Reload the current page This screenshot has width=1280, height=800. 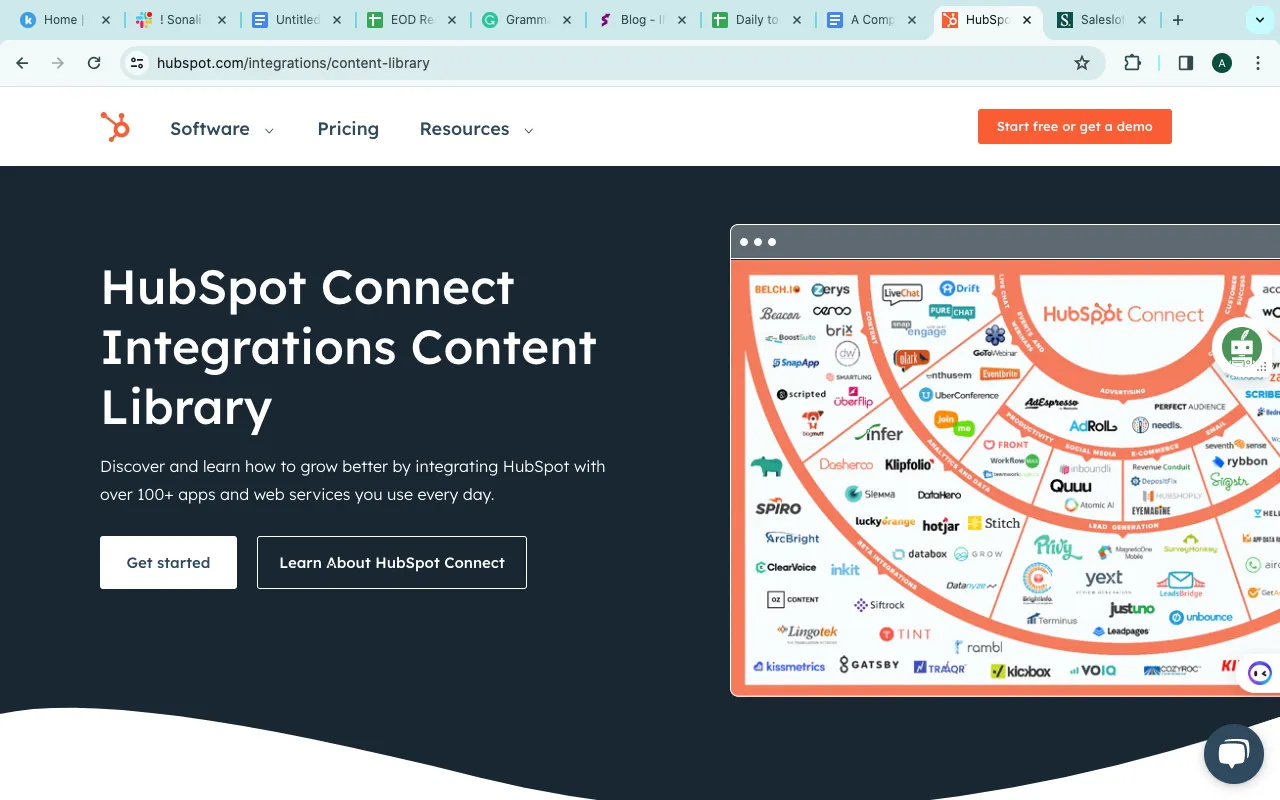click(94, 63)
